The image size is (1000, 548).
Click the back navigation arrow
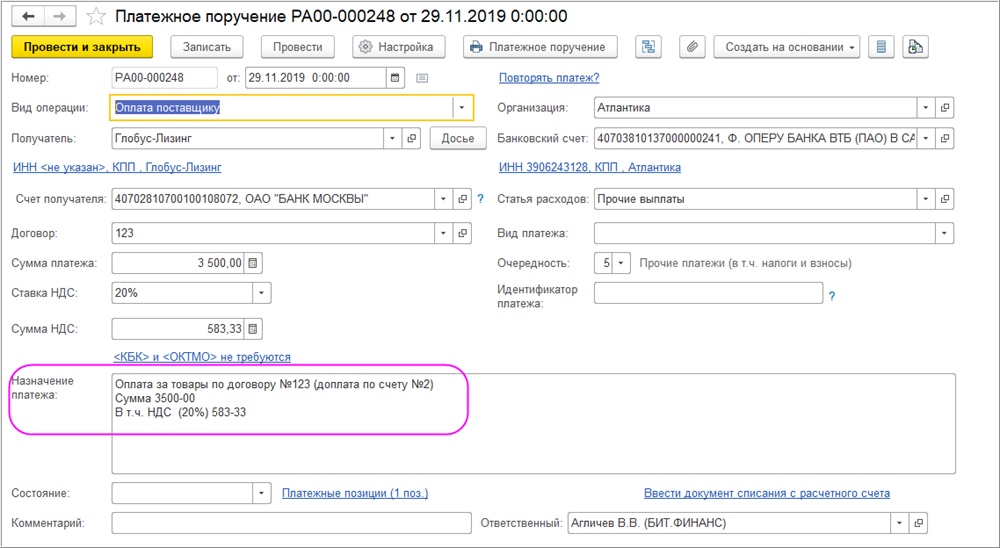pos(27,16)
